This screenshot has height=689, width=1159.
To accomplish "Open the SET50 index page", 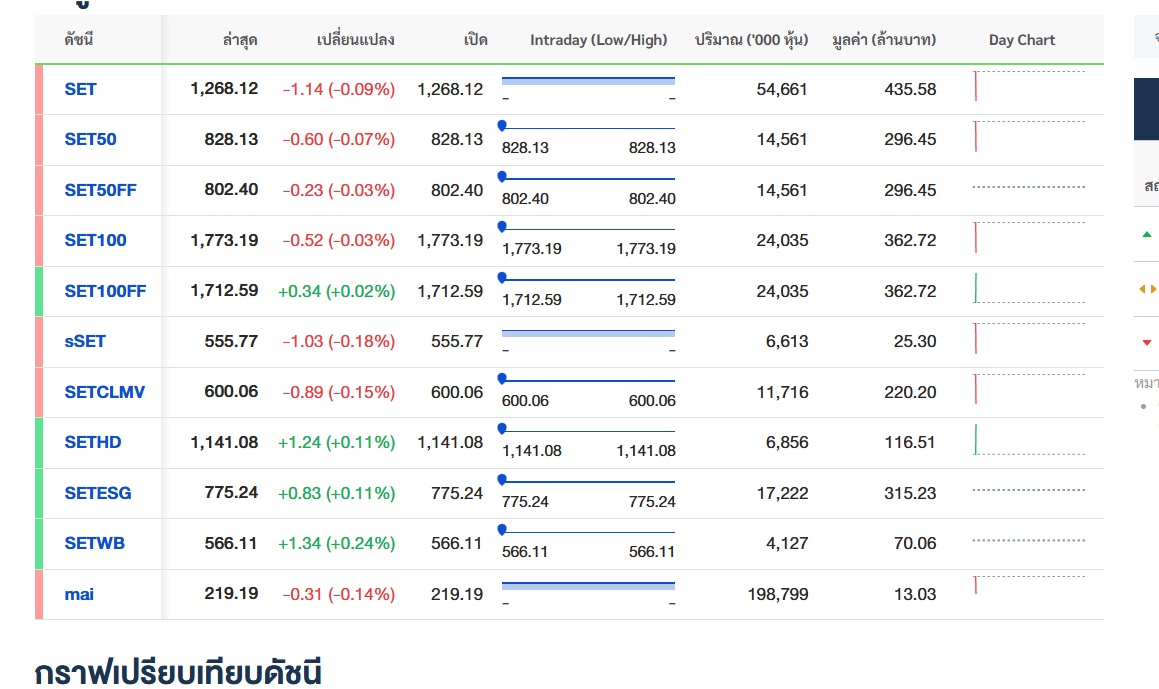I will point(90,139).
